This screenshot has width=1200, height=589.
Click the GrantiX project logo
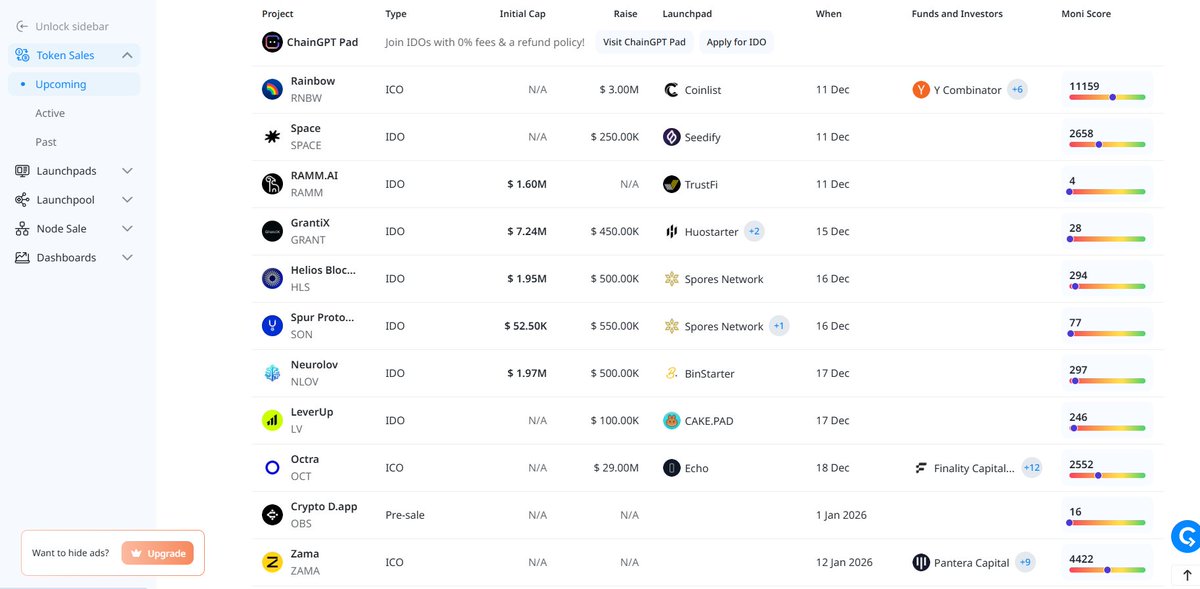pyautogui.click(x=272, y=231)
